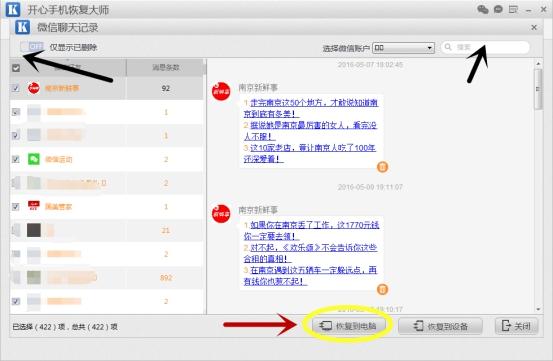Open the feedback menu icon beside minimize
The width and height of the screenshot is (553, 361).
pos(513,10)
